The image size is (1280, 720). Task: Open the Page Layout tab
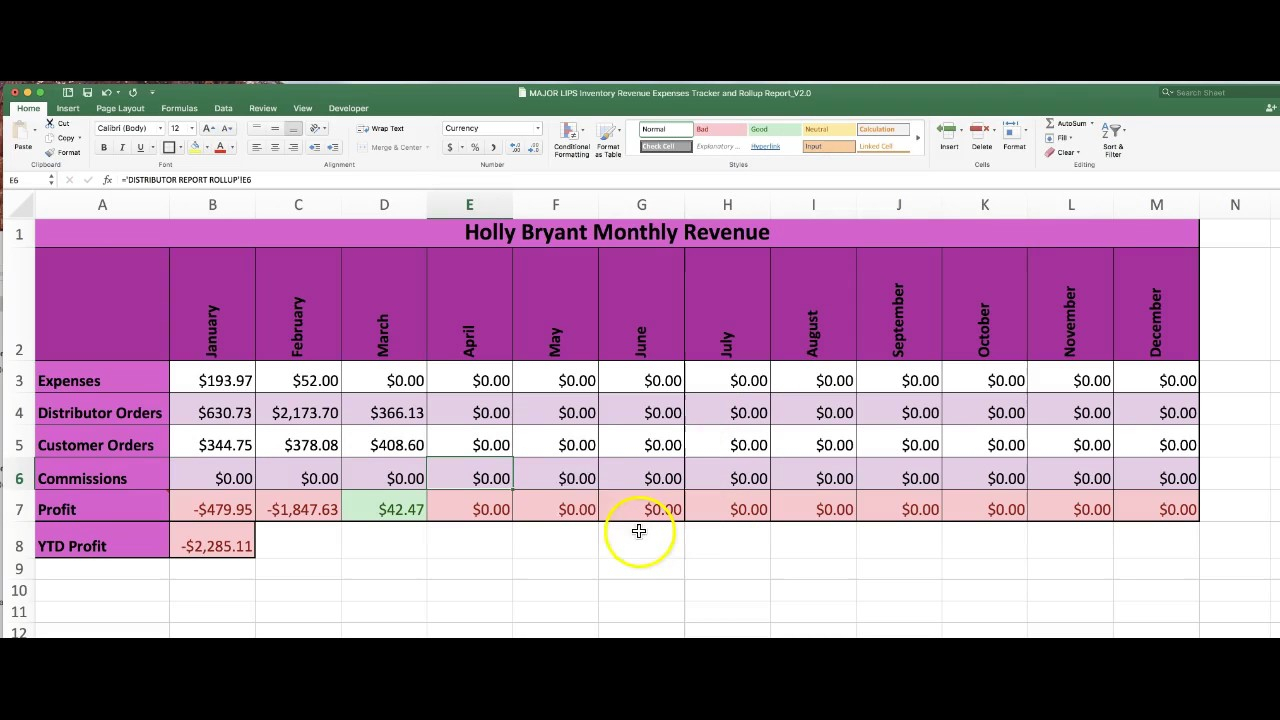pyautogui.click(x=120, y=108)
